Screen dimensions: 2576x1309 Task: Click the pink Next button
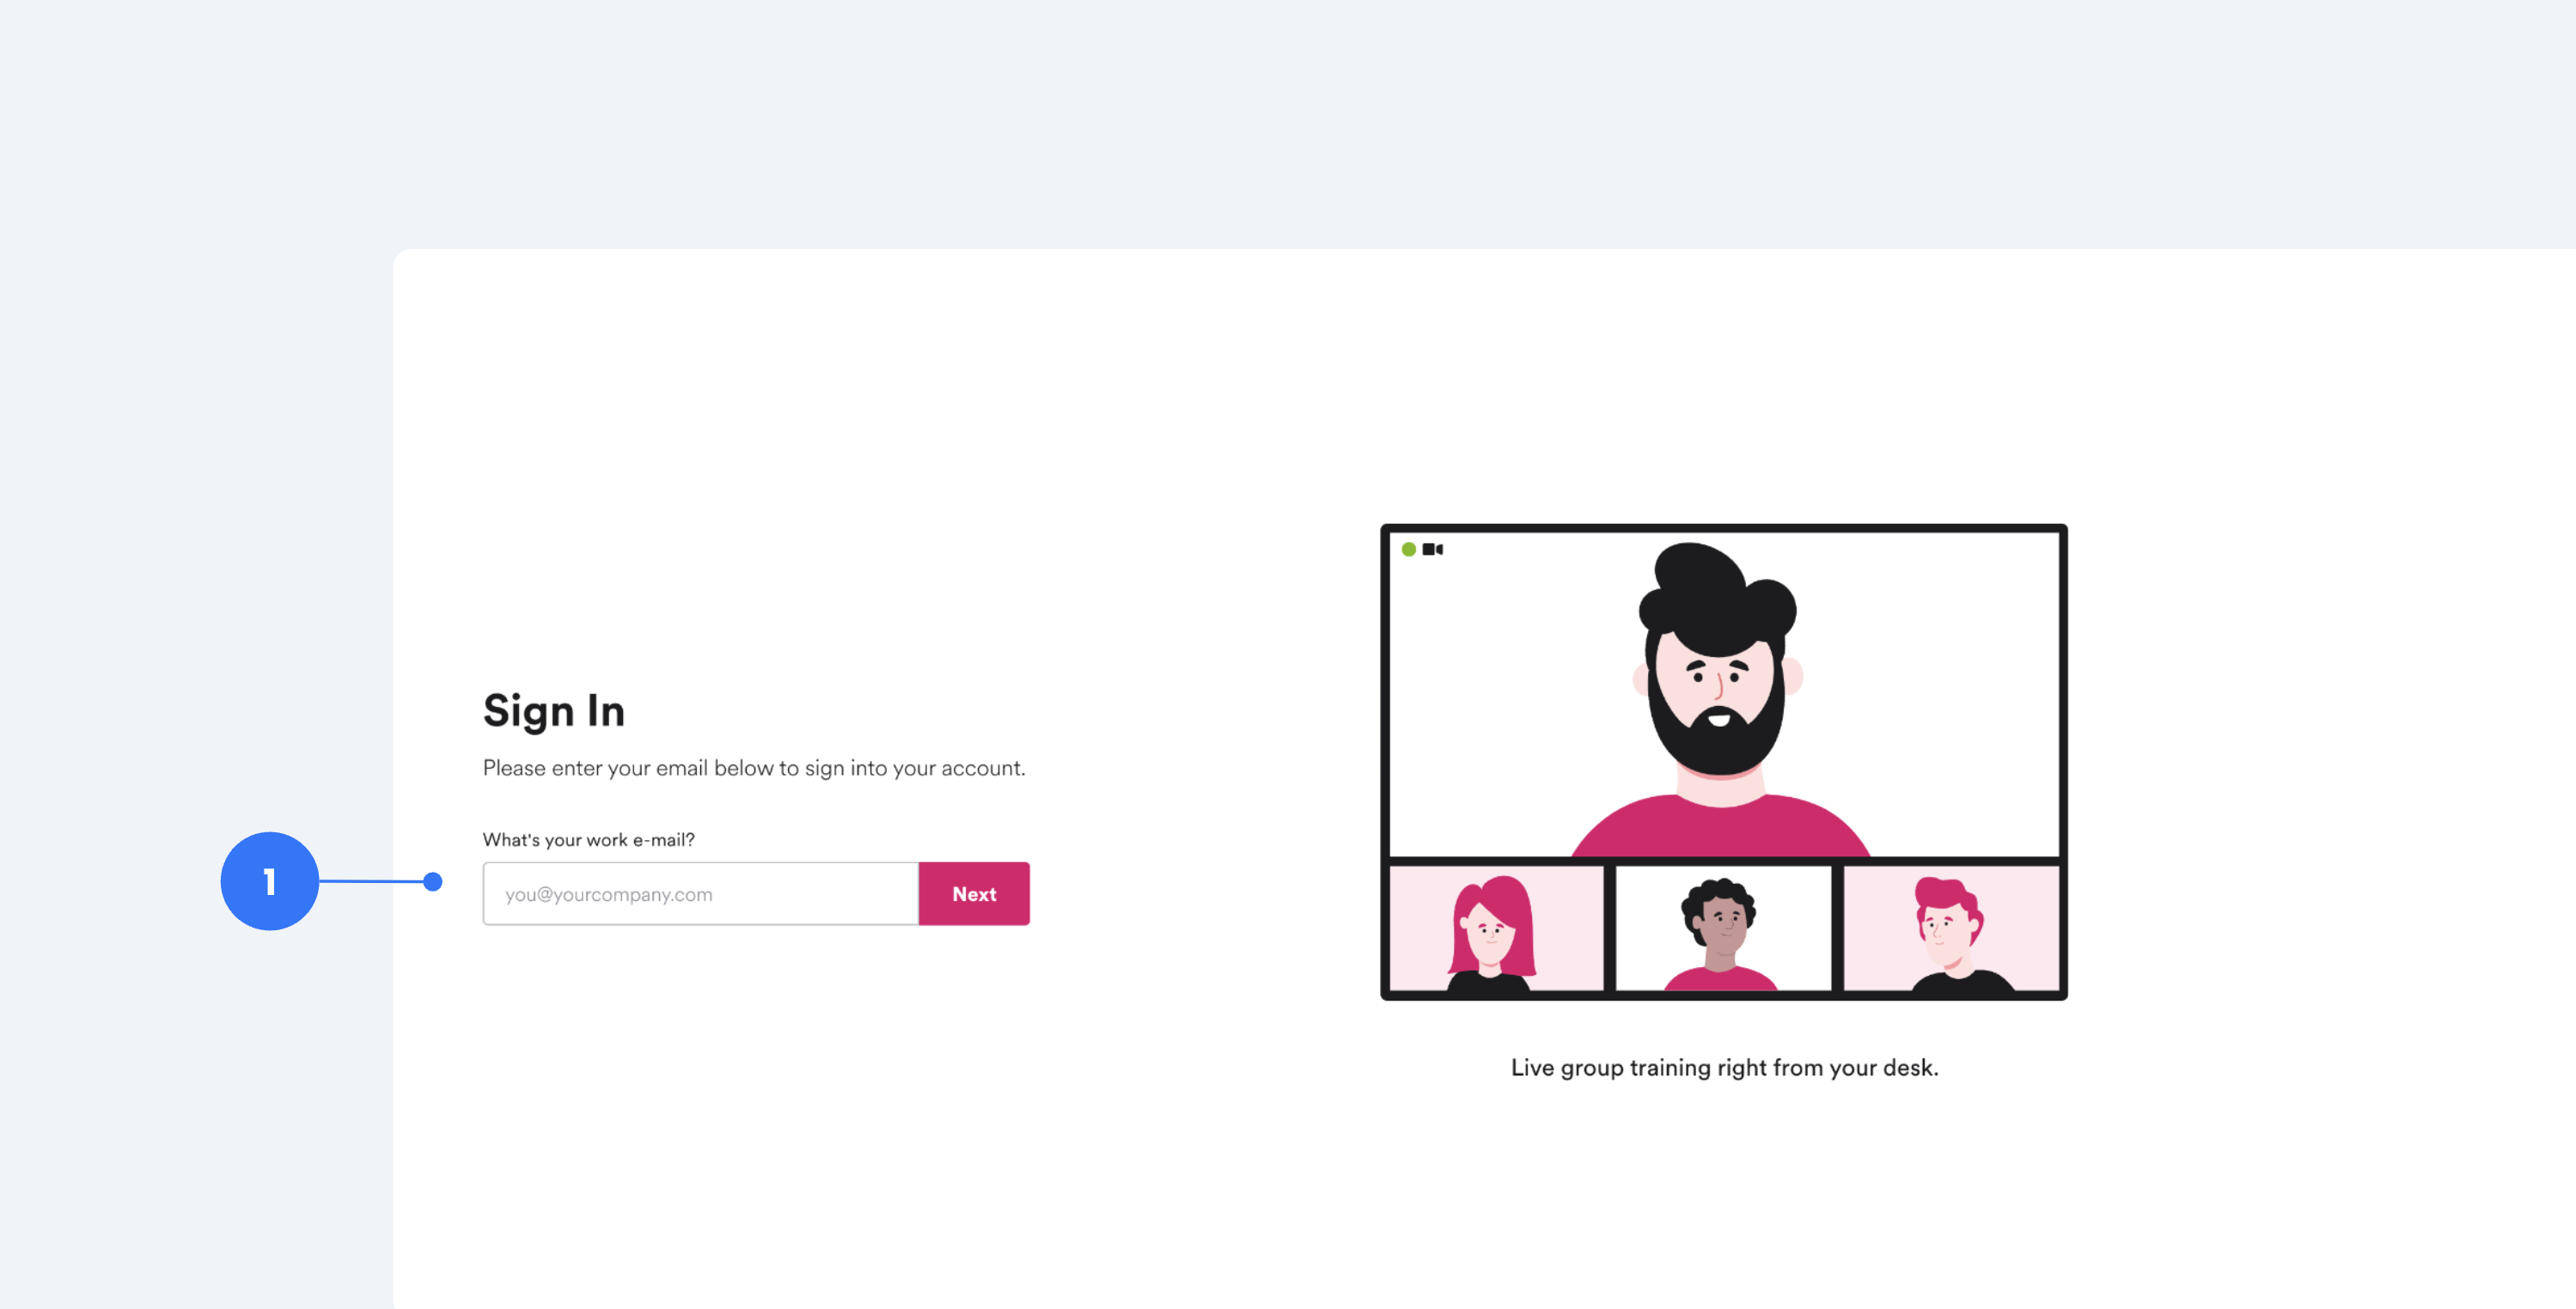(974, 894)
